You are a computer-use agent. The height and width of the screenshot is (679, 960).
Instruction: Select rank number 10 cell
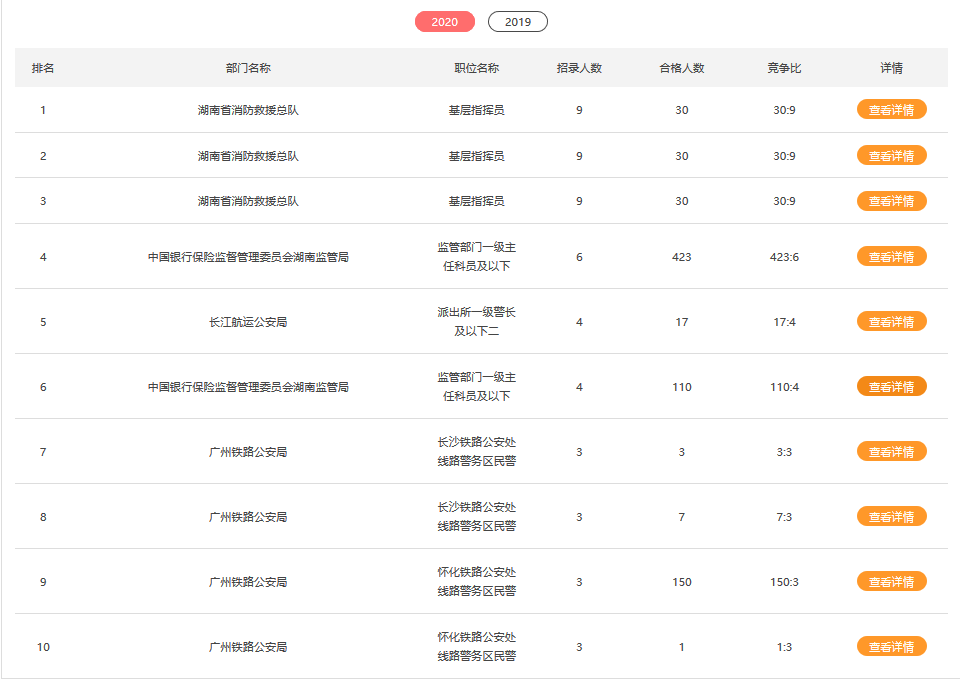pos(43,647)
